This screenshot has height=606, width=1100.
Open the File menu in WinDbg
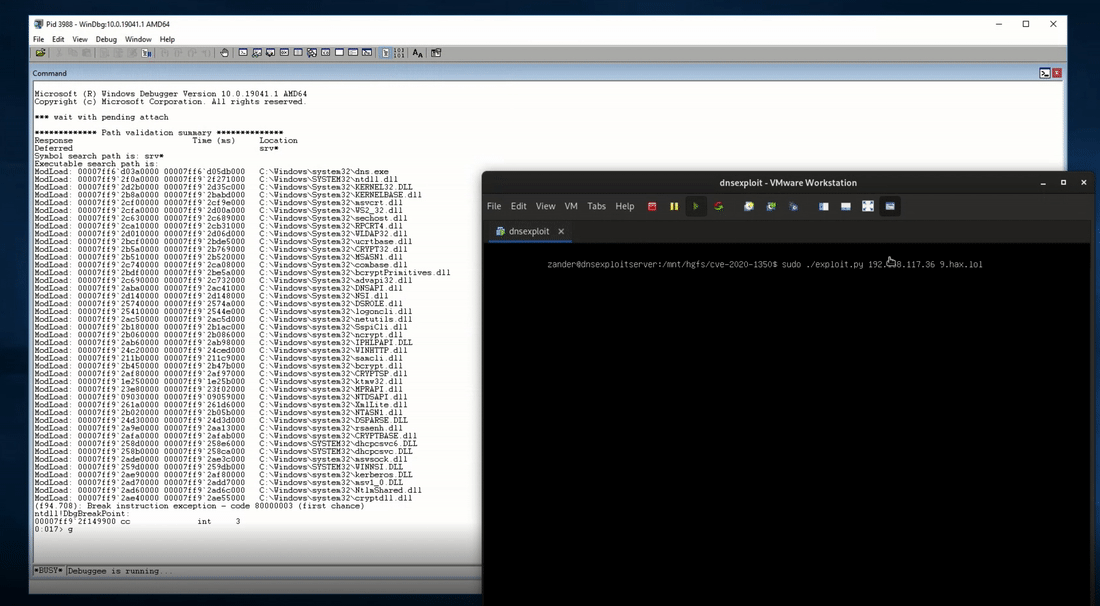39,39
